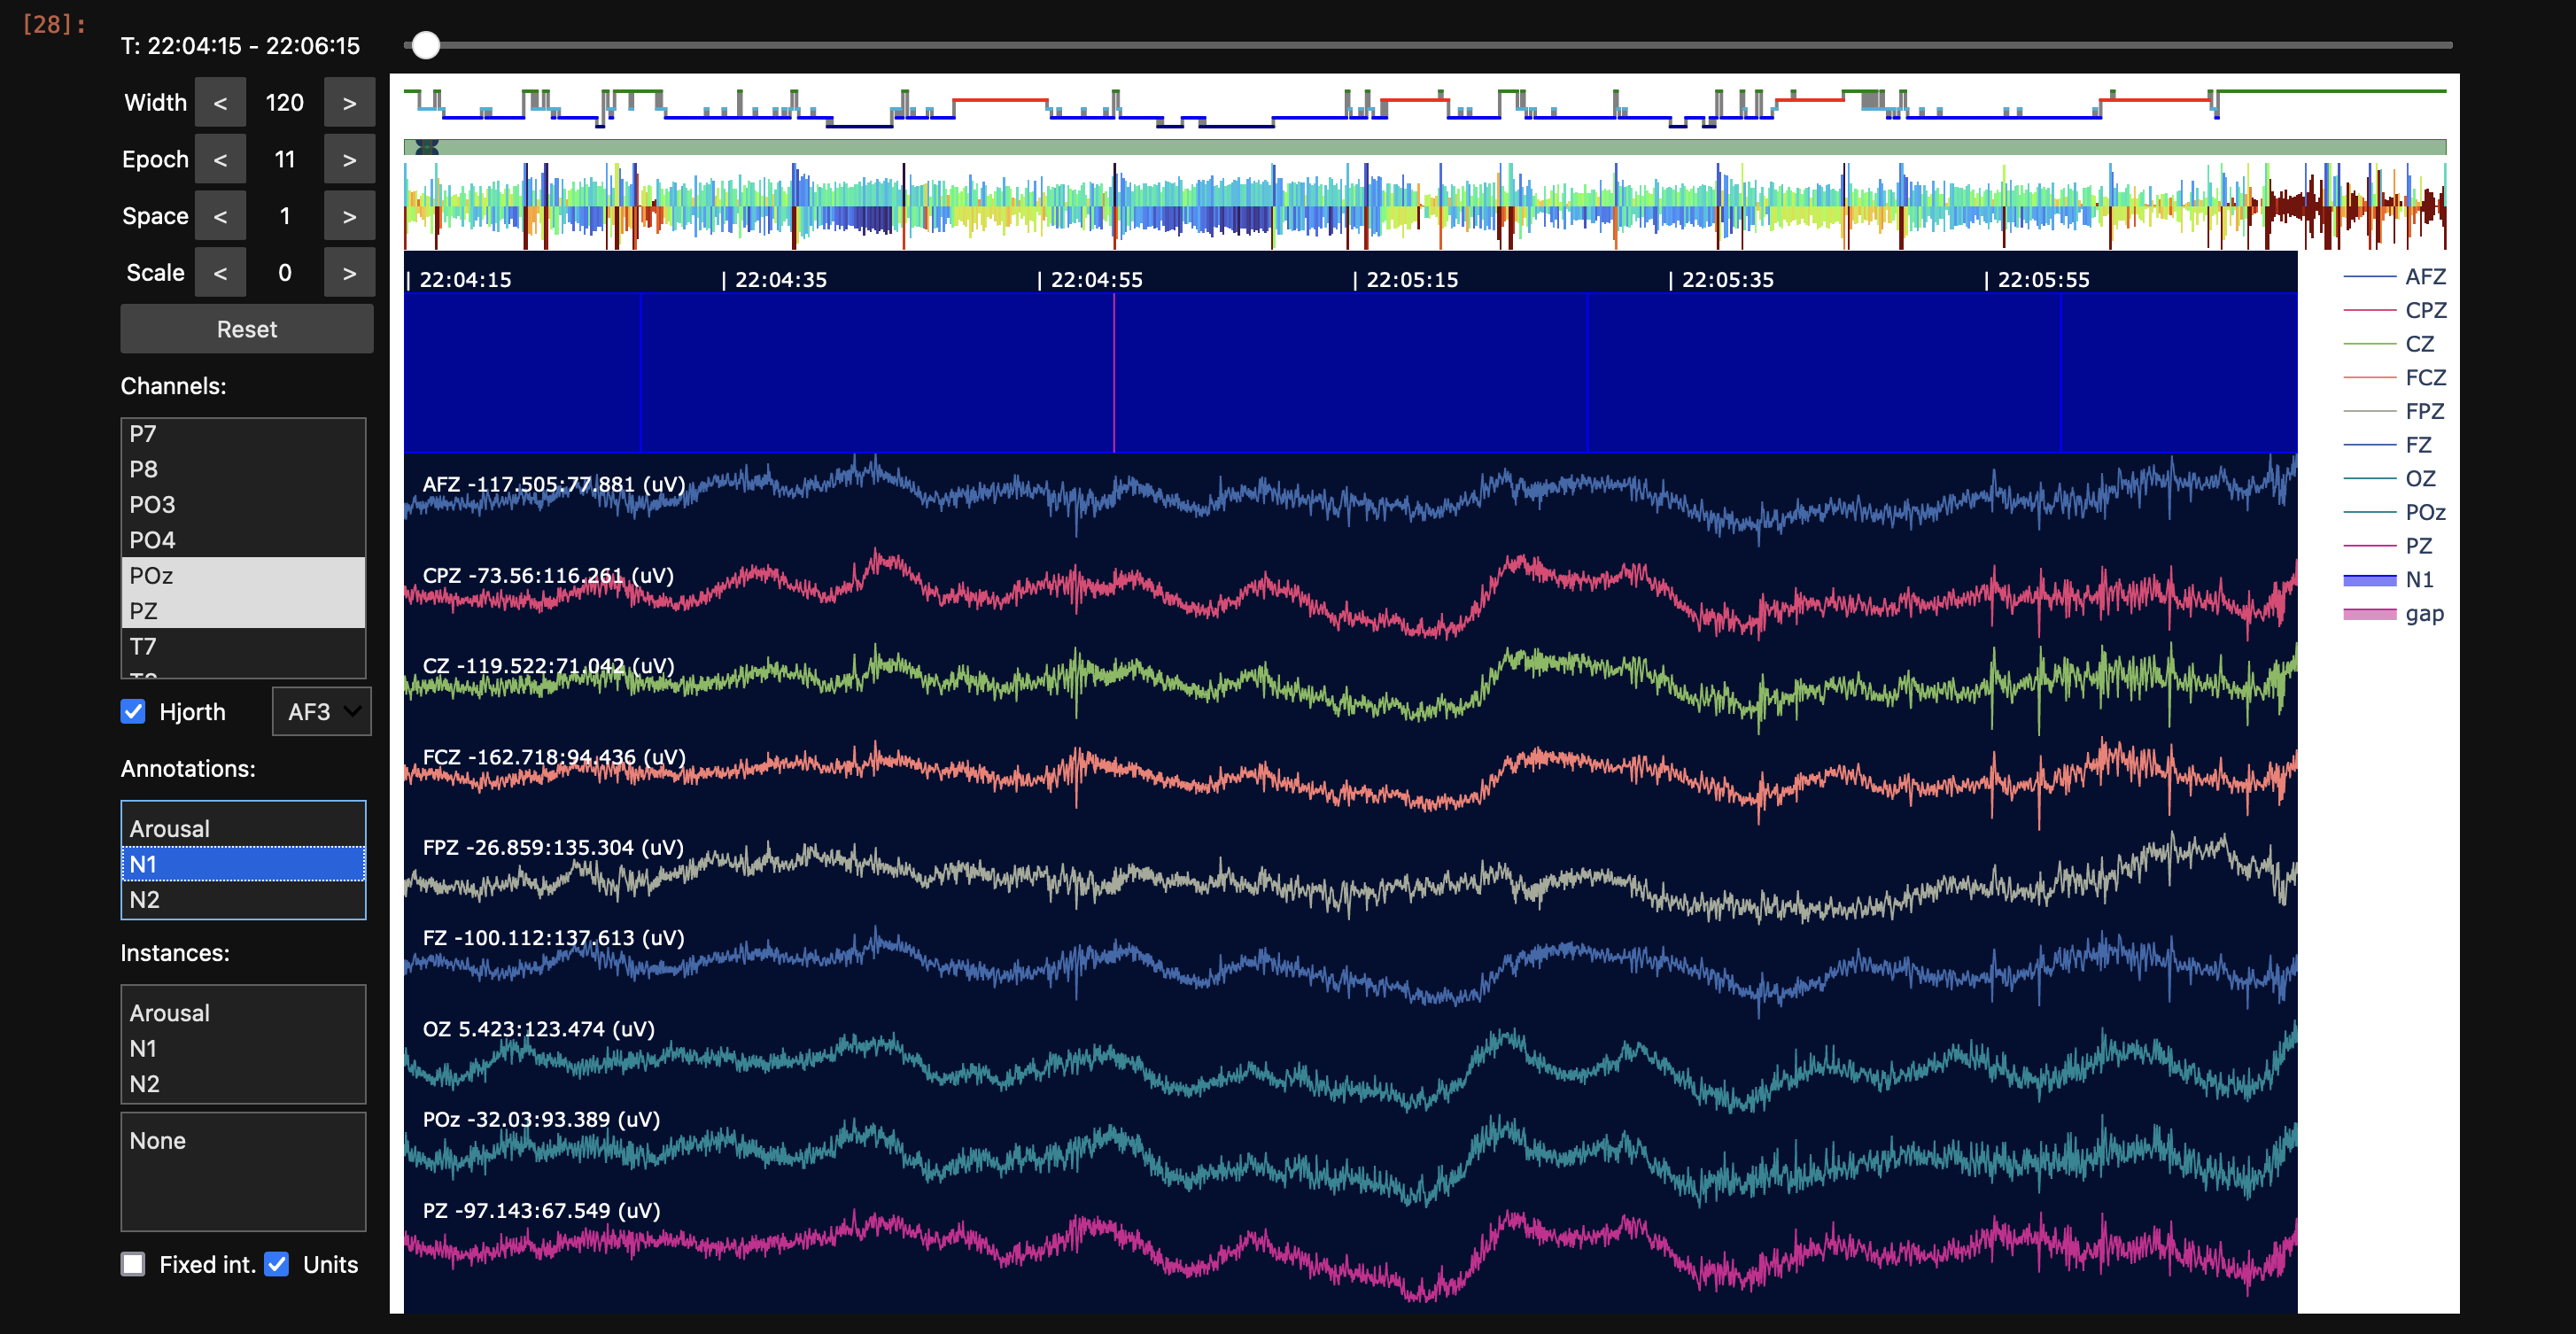Toggle the Hjorth checkbox
Image resolution: width=2576 pixels, height=1334 pixels.
click(x=133, y=712)
